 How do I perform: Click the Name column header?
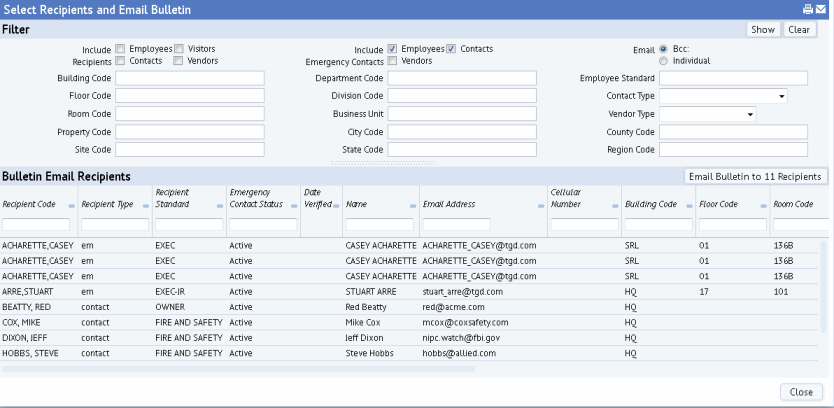tap(357, 204)
